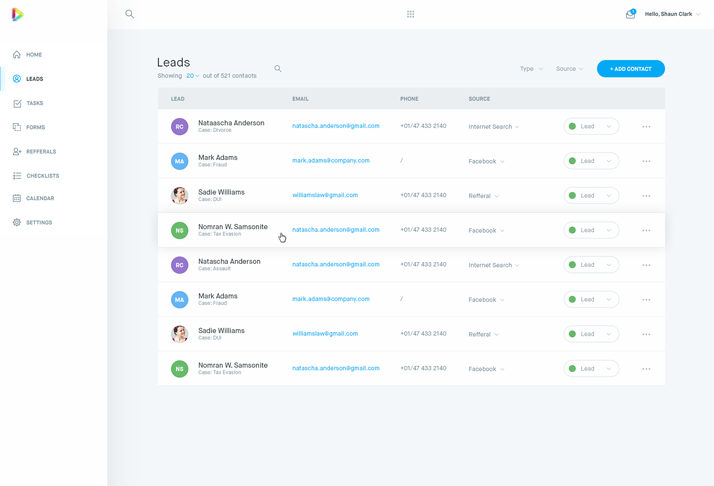Open the search icon in top bar

click(x=130, y=14)
